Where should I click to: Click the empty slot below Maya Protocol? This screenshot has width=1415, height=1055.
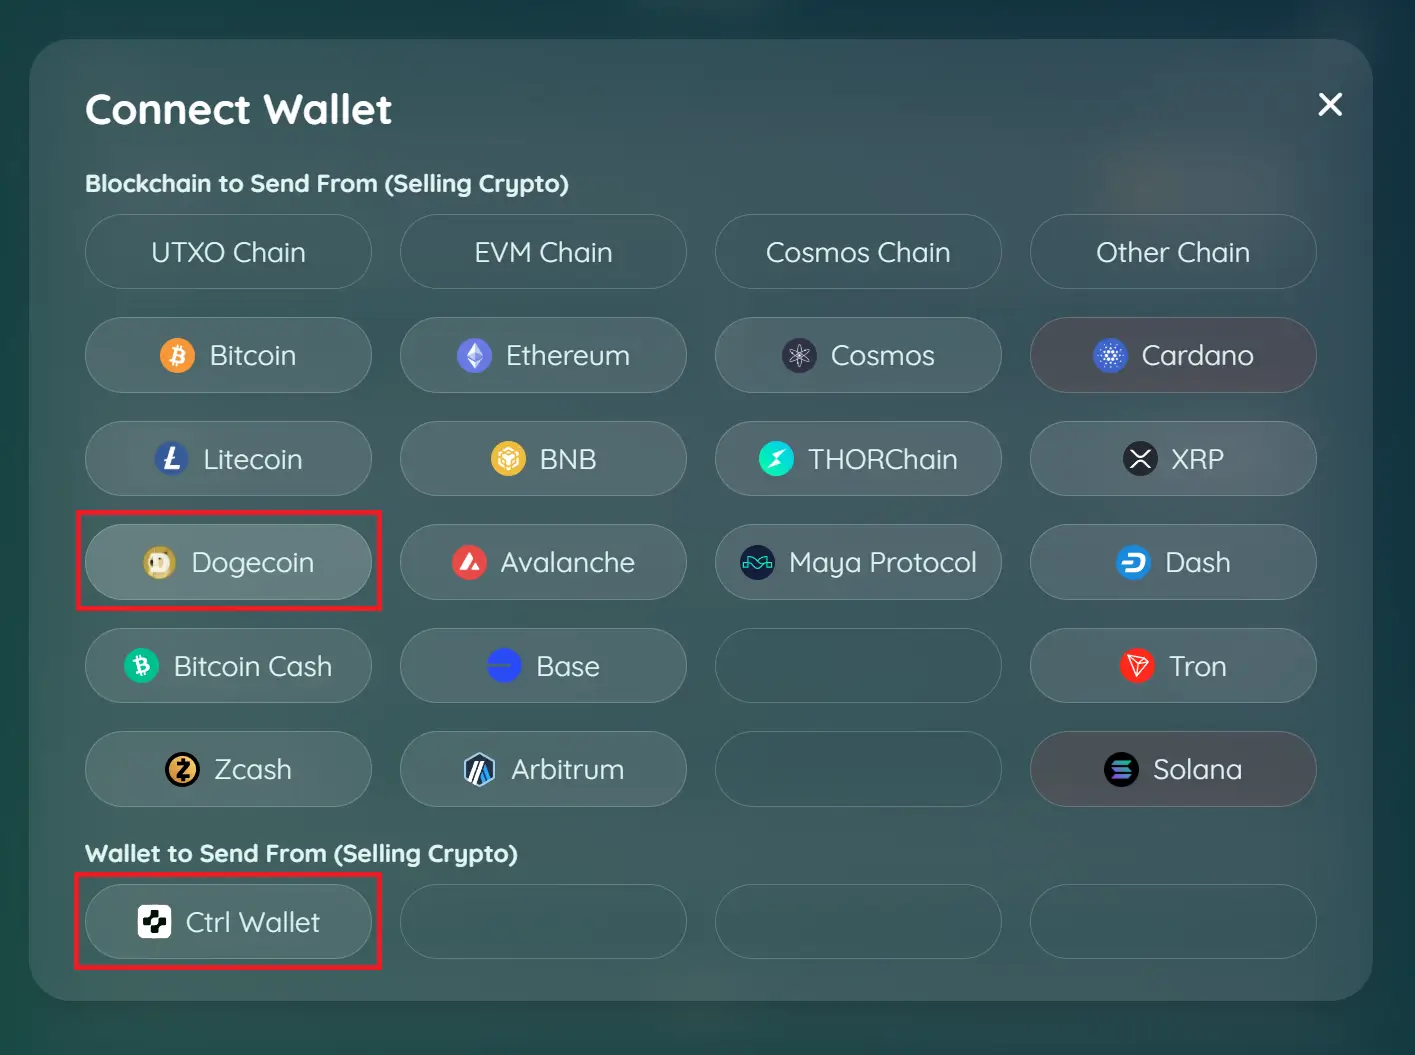tap(858, 666)
